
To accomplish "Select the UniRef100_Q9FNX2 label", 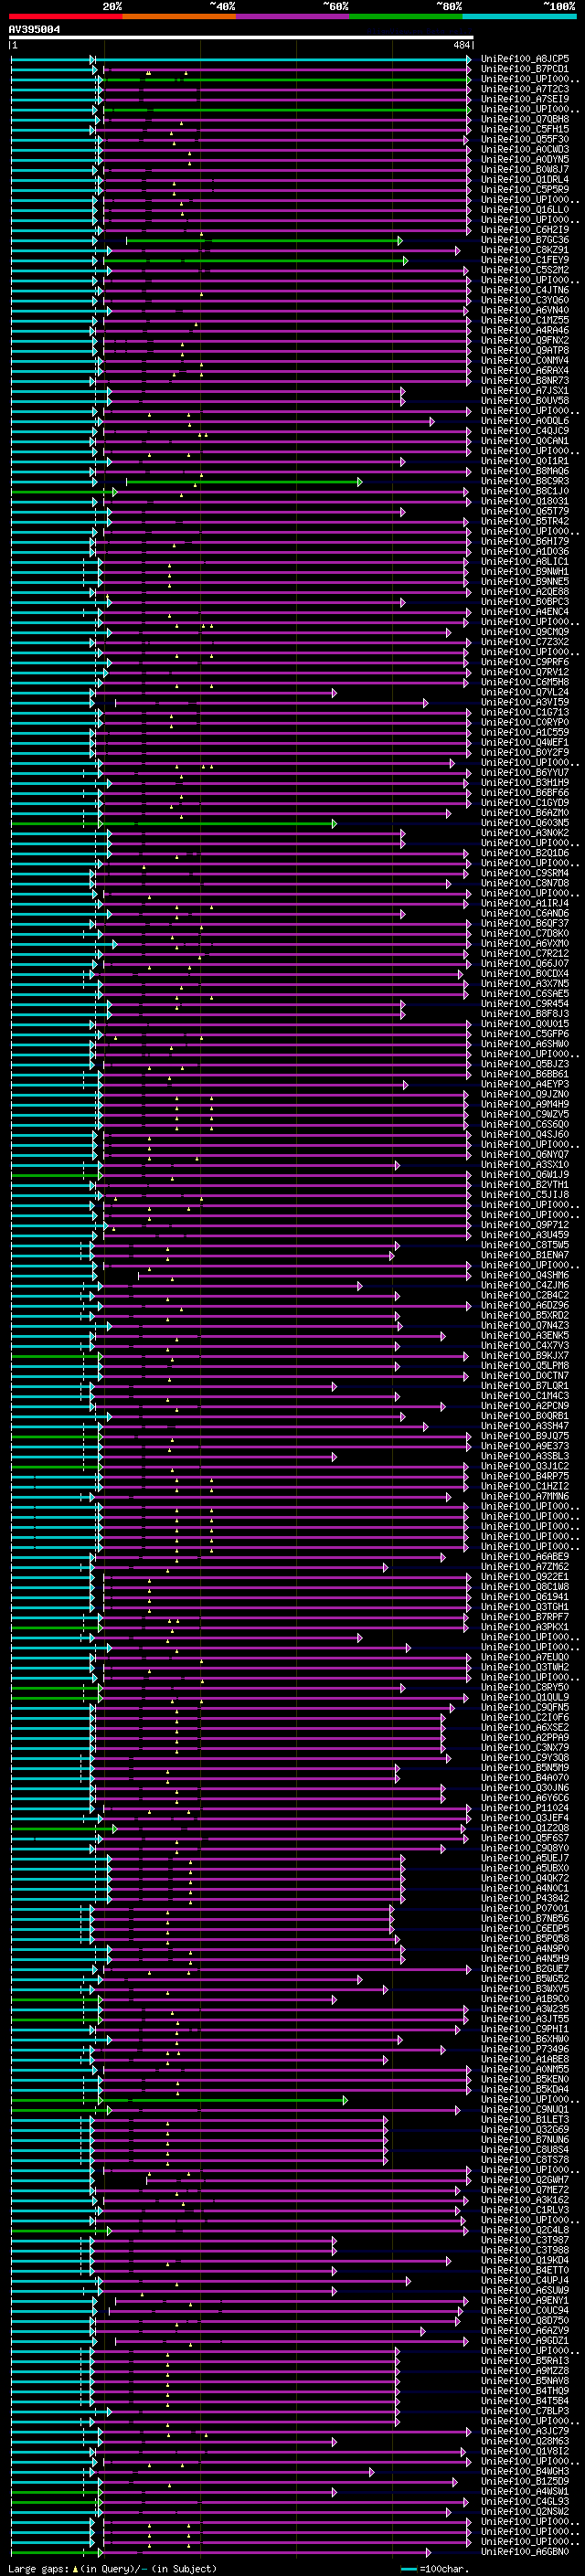I will (x=525, y=340).
